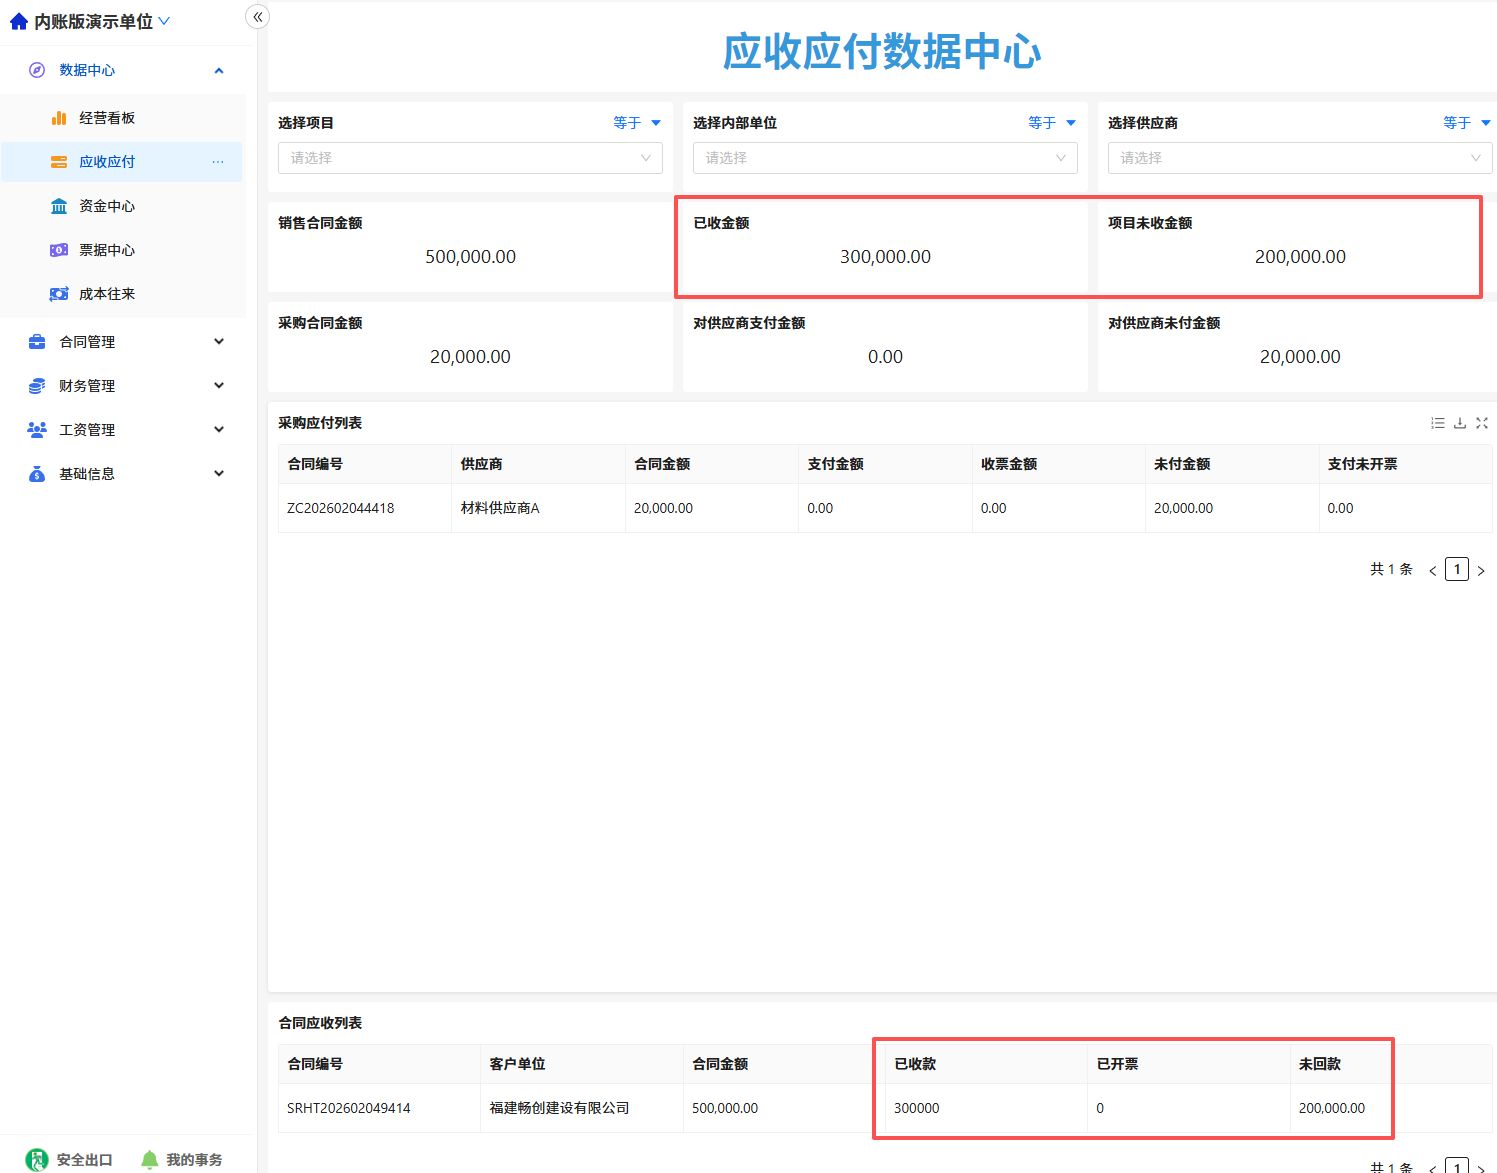Viewport: 1497px width, 1173px height.
Task: Click the coins icon for 财务管理
Action: pyautogui.click(x=37, y=386)
